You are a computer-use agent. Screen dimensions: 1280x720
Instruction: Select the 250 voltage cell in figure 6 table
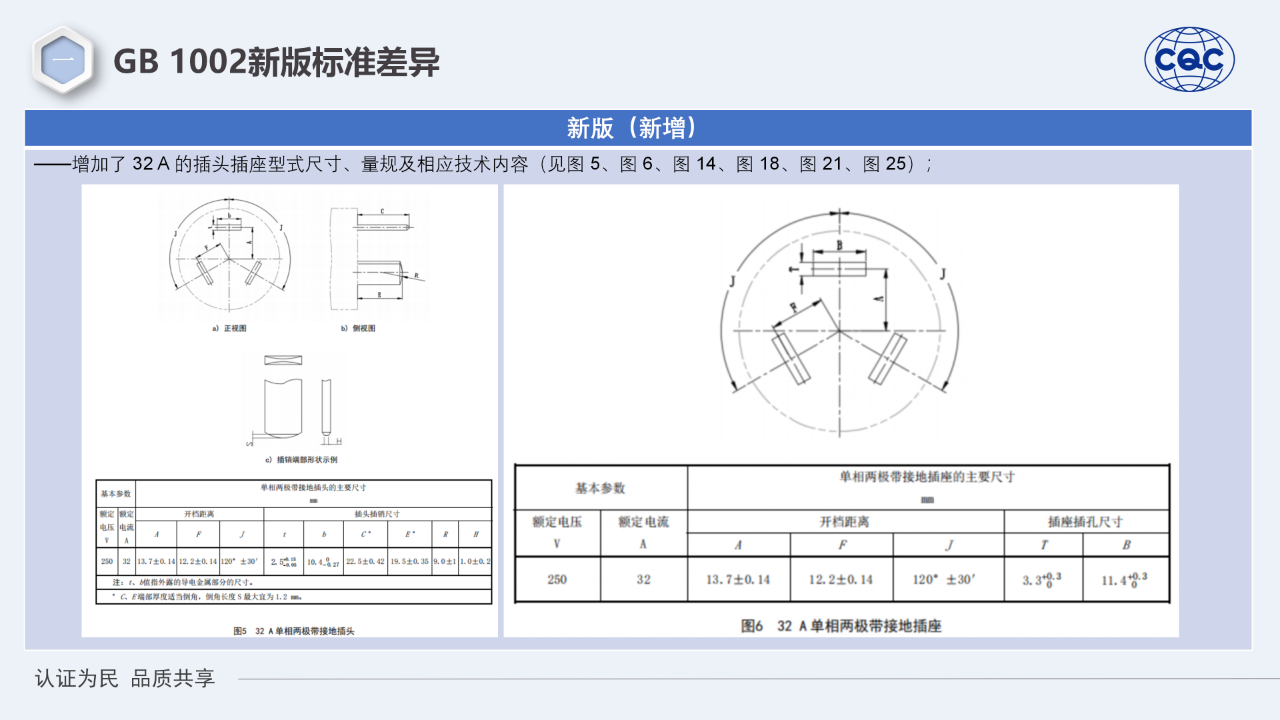[x=556, y=579]
